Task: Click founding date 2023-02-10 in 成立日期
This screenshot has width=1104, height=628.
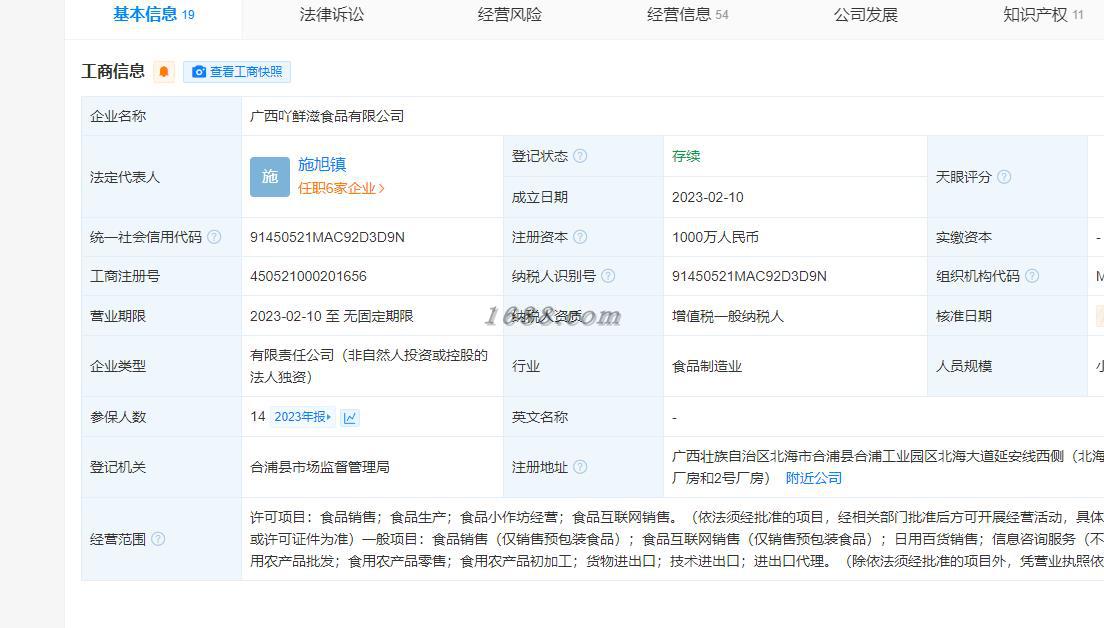Action: click(708, 197)
